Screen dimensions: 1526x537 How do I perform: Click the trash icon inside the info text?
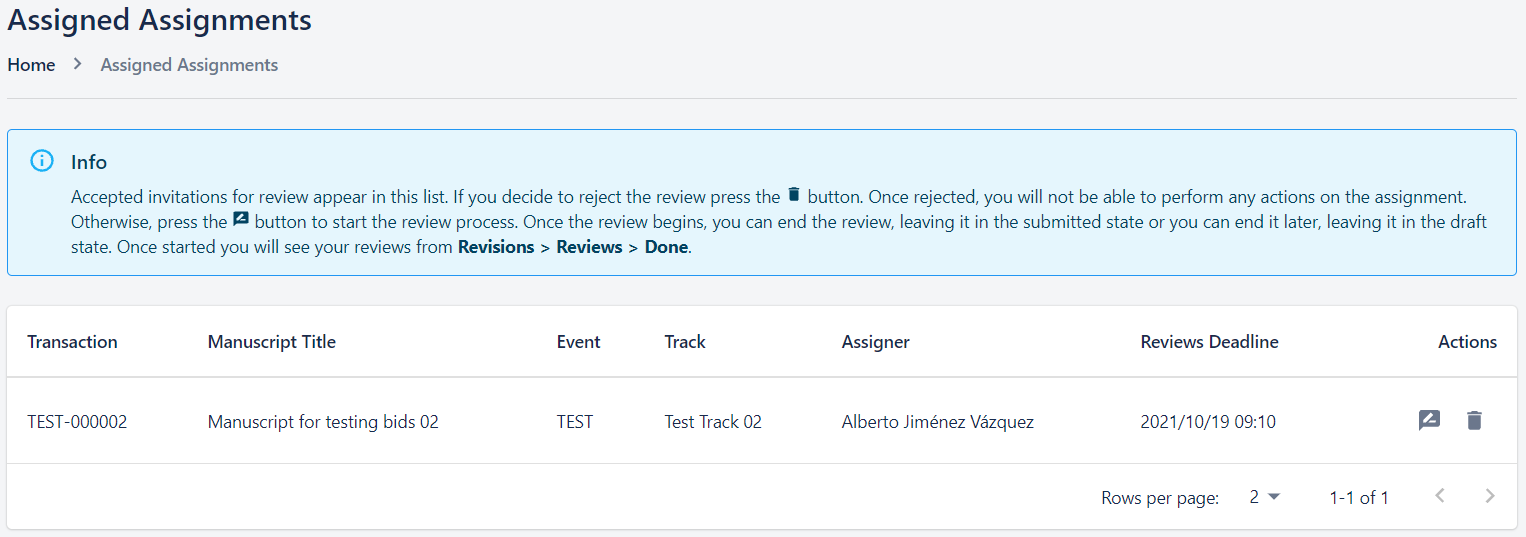794,195
